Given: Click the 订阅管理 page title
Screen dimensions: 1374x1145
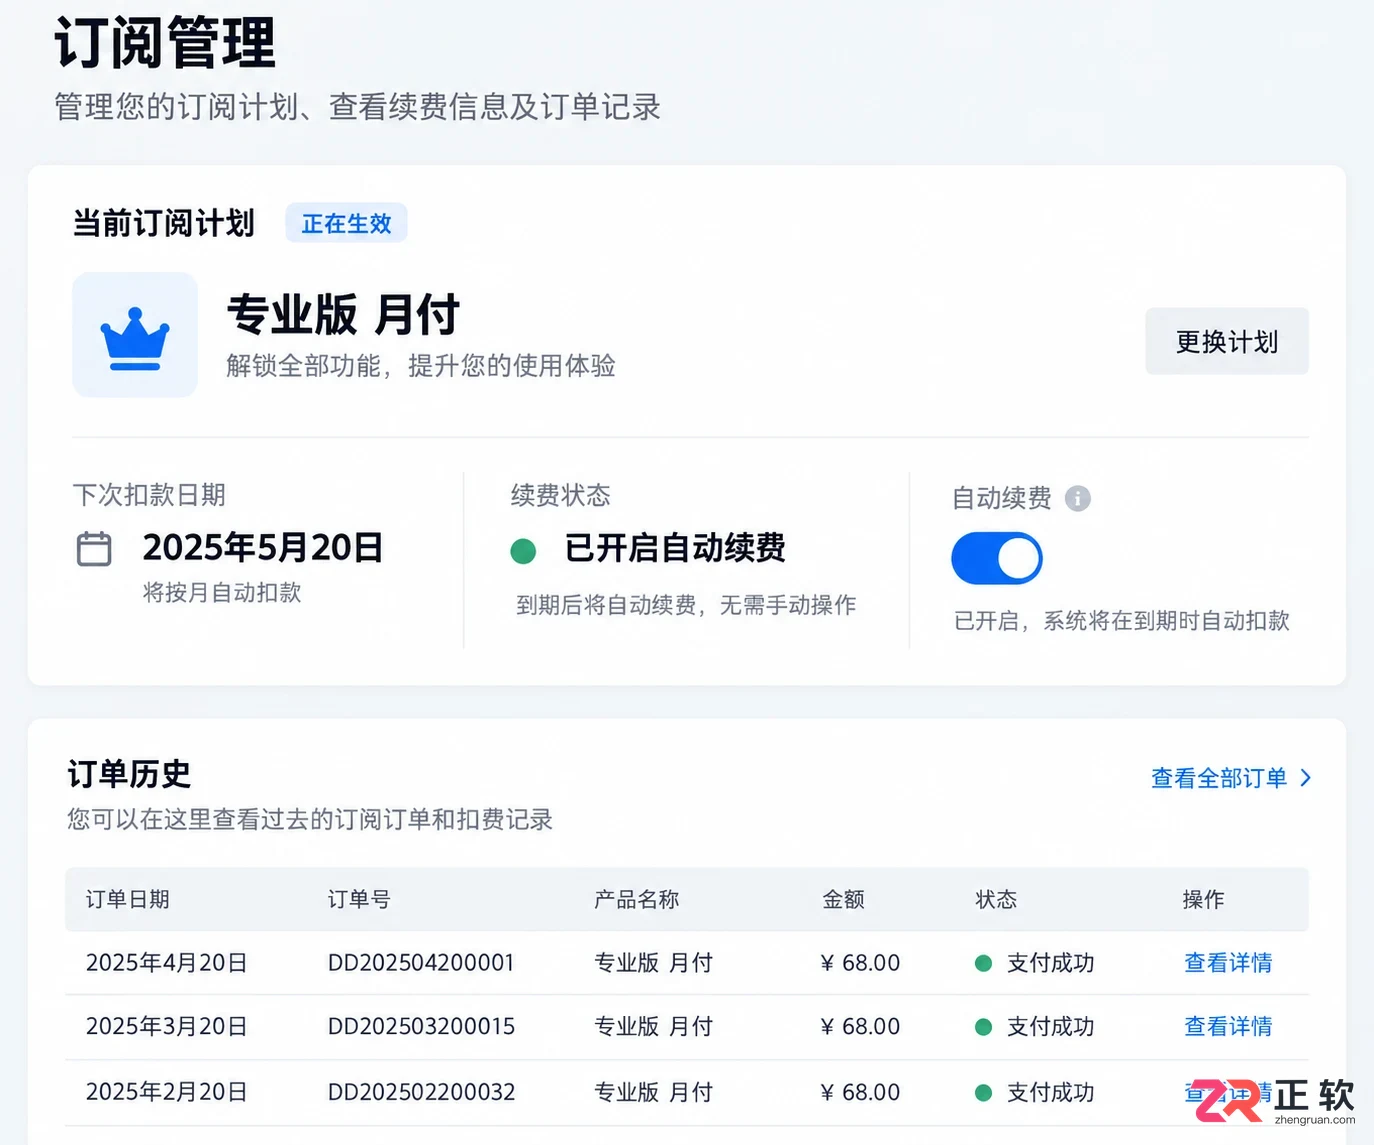Looking at the screenshot, I should click(165, 43).
